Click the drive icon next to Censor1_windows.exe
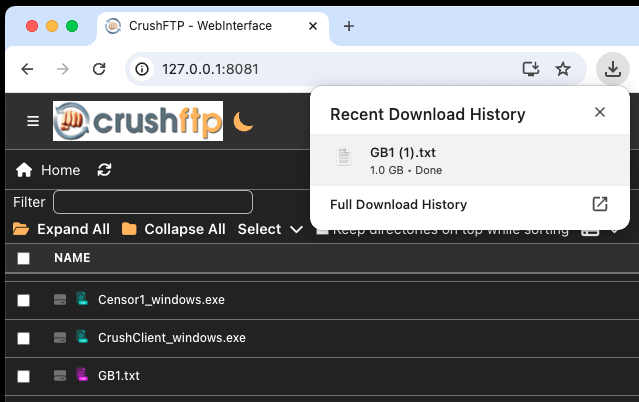The height and width of the screenshot is (402, 639). [60, 300]
